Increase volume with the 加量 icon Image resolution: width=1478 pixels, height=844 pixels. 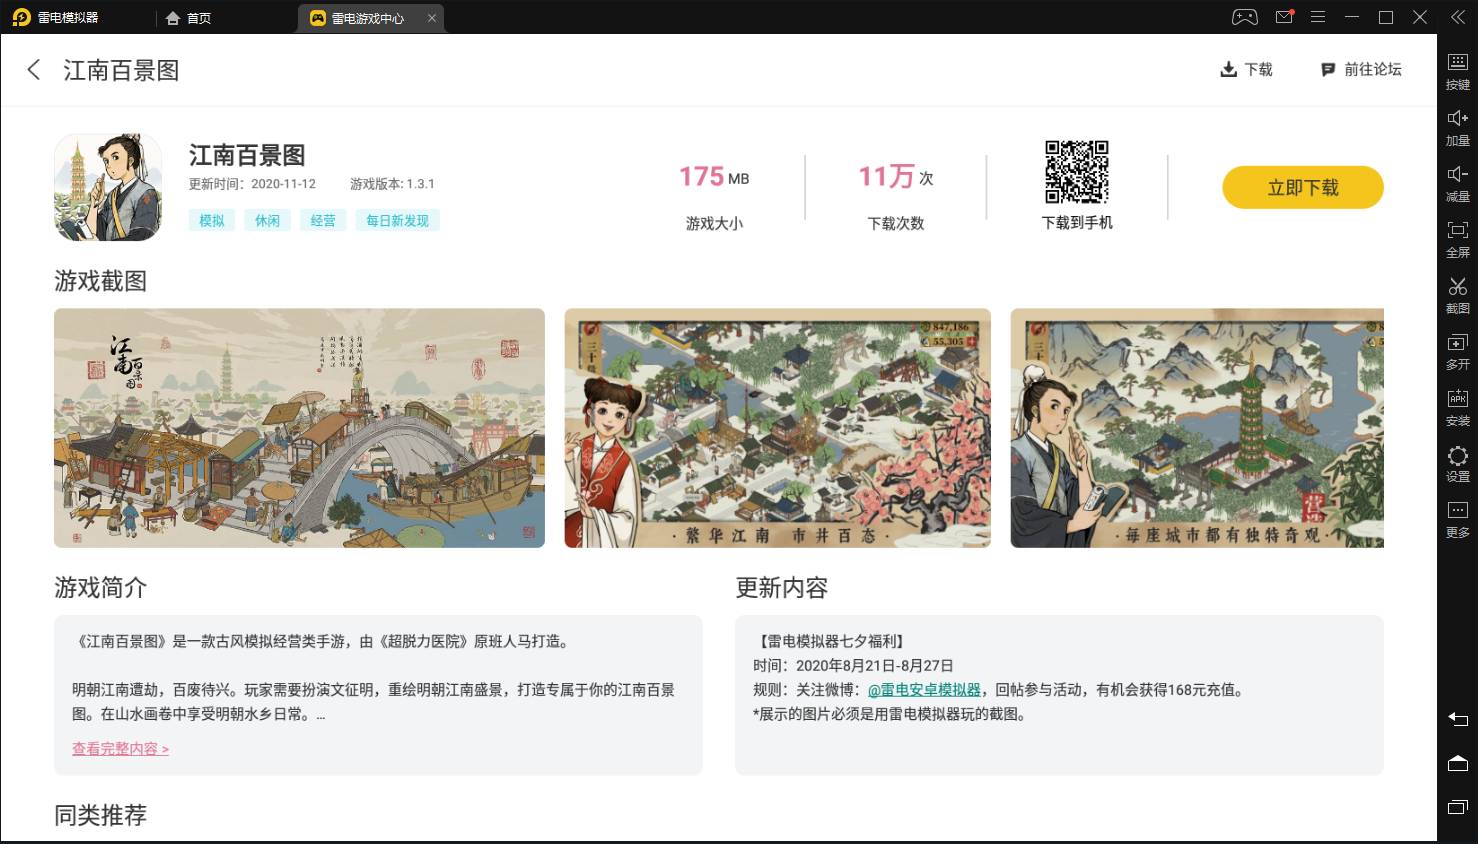1457,126
